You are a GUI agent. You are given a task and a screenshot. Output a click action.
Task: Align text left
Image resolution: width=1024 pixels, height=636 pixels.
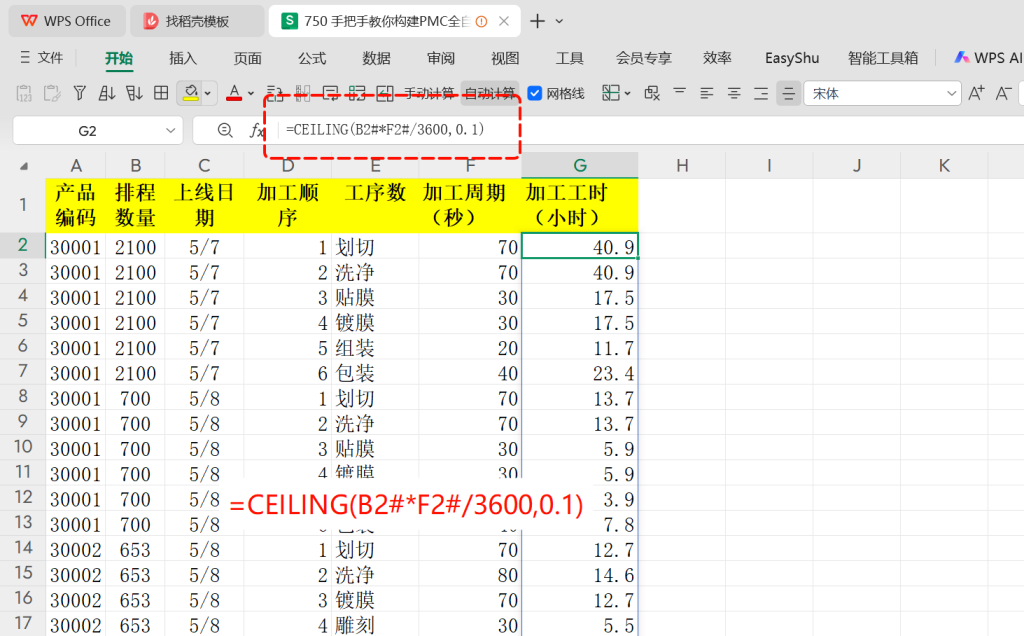[707, 93]
